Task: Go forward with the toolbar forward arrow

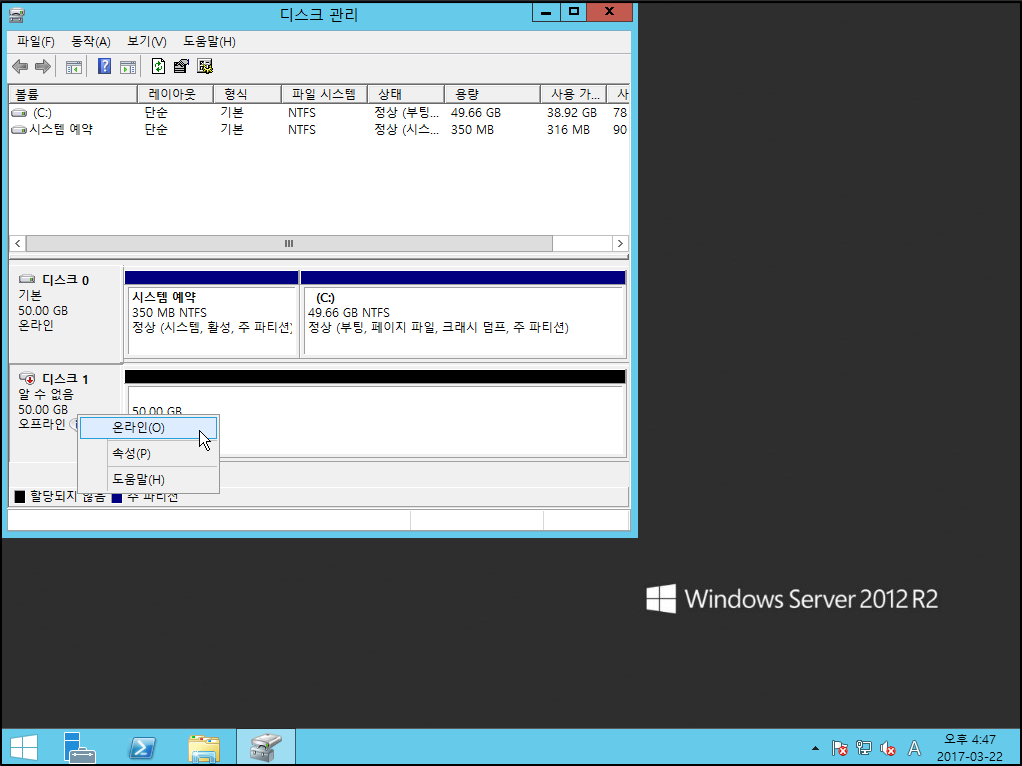Action: tap(43, 66)
